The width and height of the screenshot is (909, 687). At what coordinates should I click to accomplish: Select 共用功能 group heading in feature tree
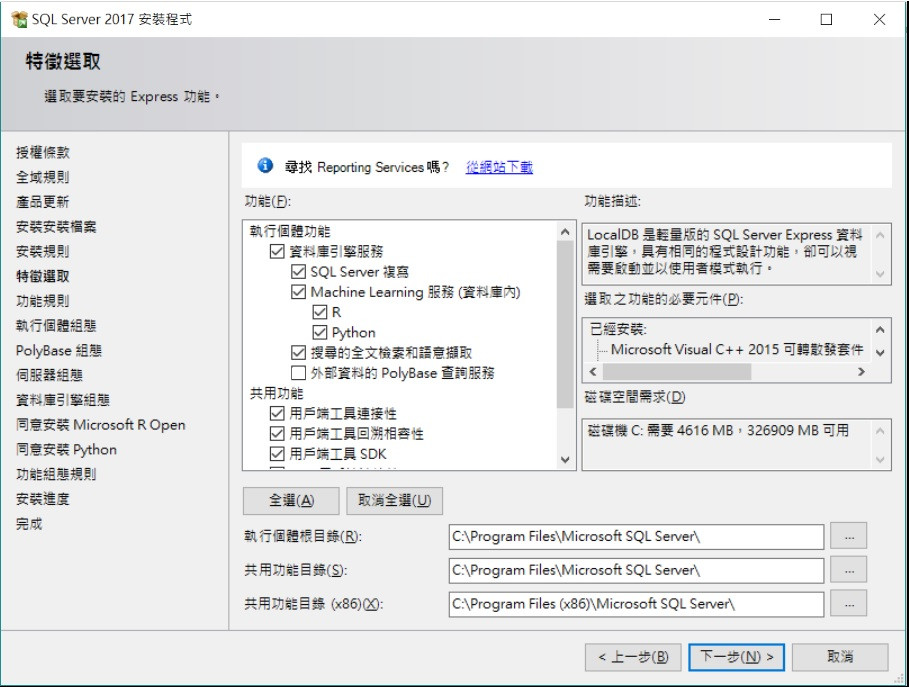[277, 393]
